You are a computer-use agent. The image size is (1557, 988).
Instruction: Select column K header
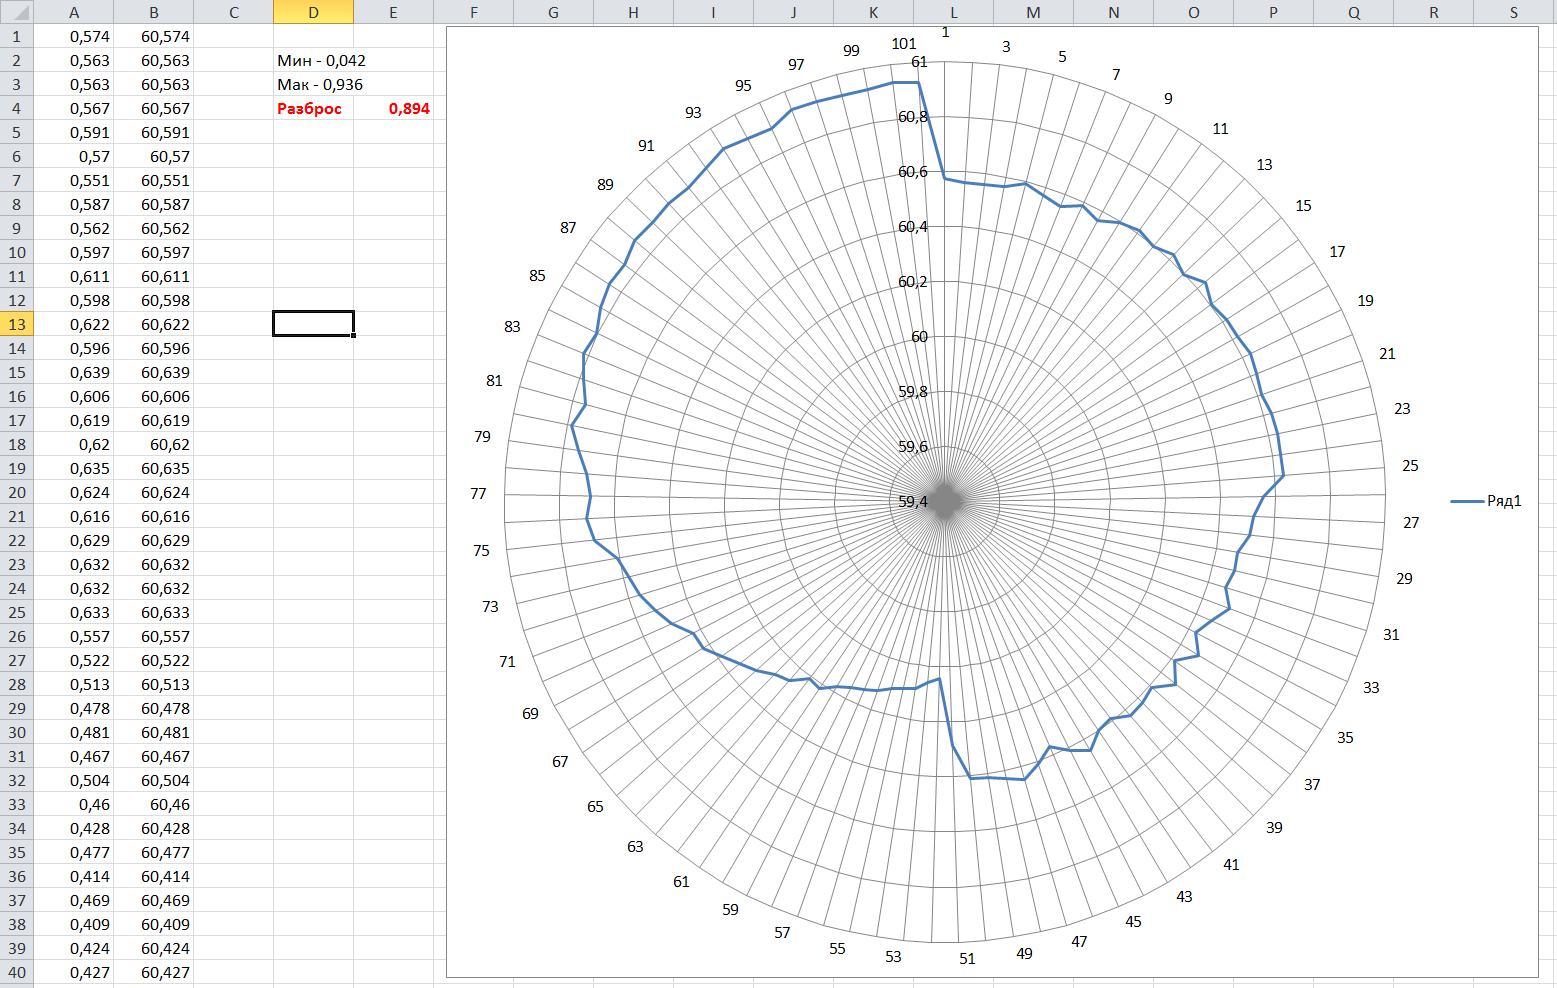coord(874,12)
